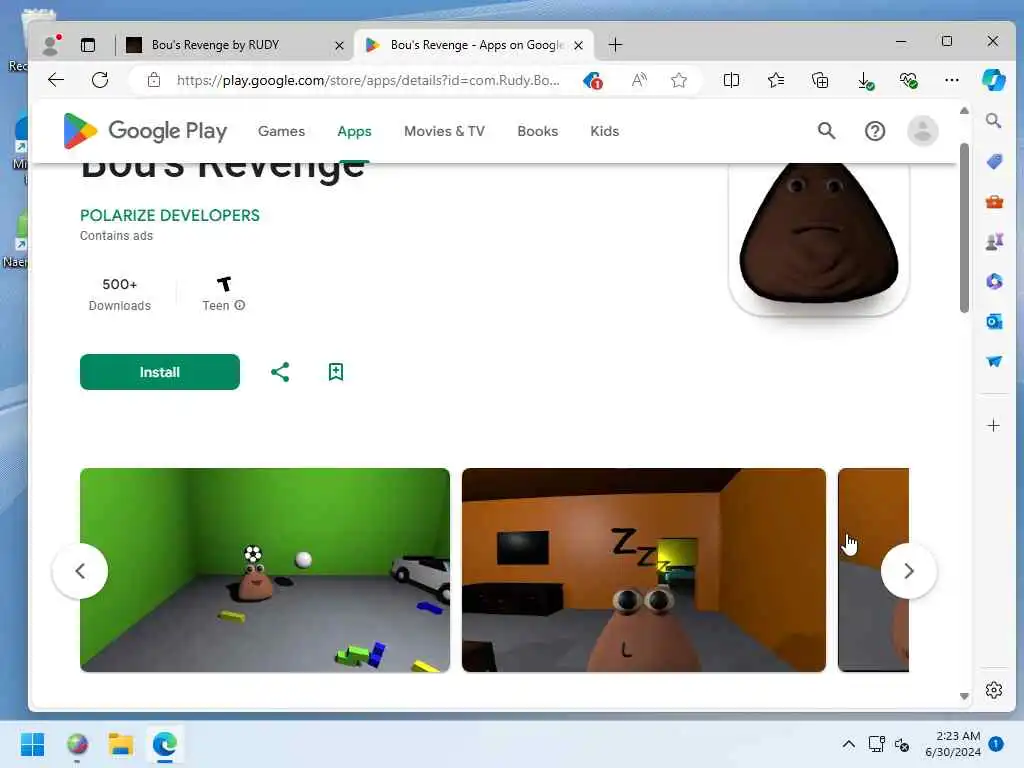The image size is (1024, 768).
Task: Show hidden system tray icons
Action: pos(848,744)
